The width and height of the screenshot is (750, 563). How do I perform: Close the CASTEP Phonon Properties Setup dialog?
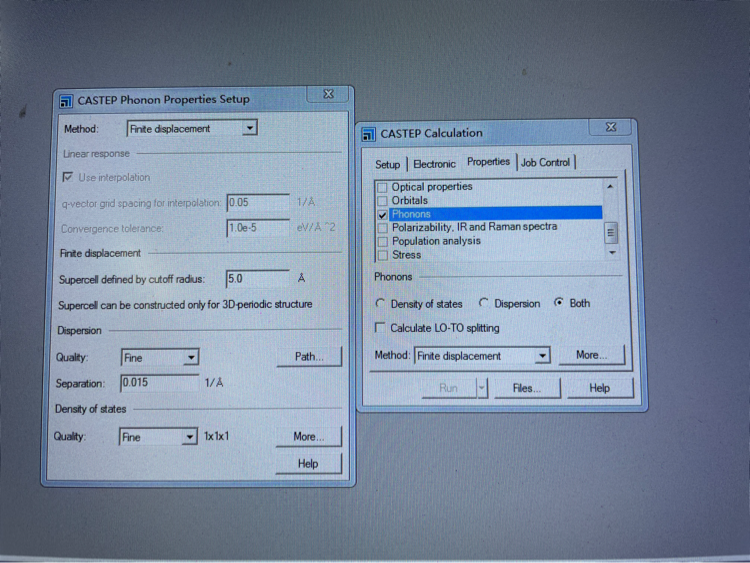tap(327, 95)
